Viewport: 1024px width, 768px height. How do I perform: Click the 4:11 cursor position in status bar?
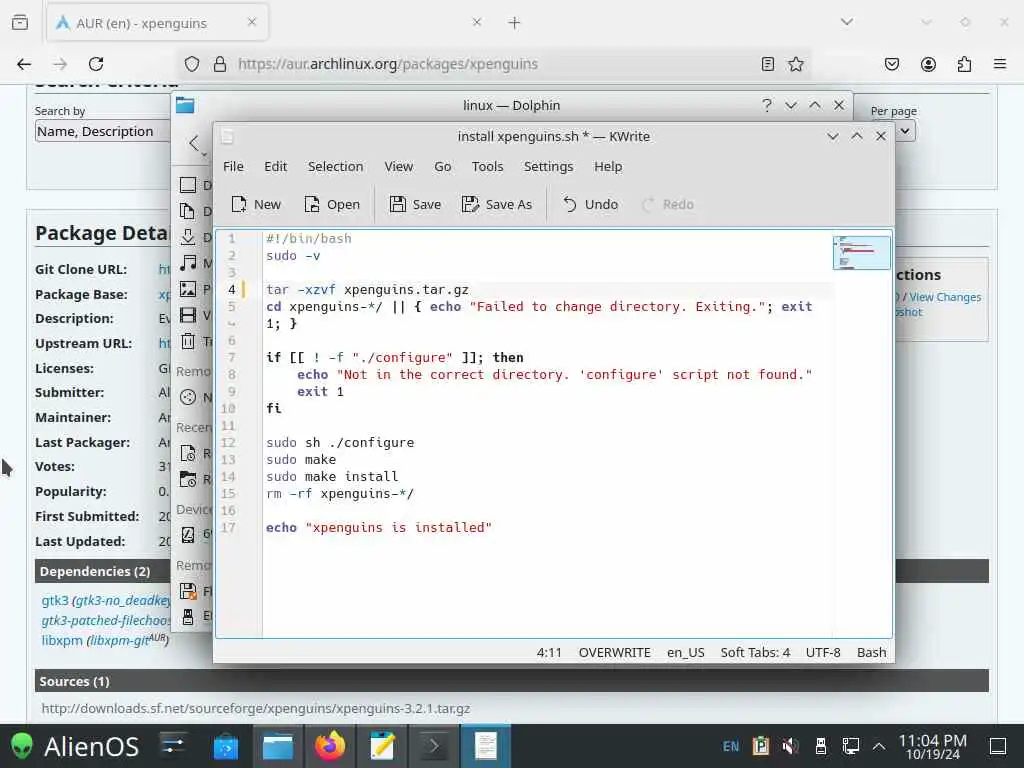point(549,652)
